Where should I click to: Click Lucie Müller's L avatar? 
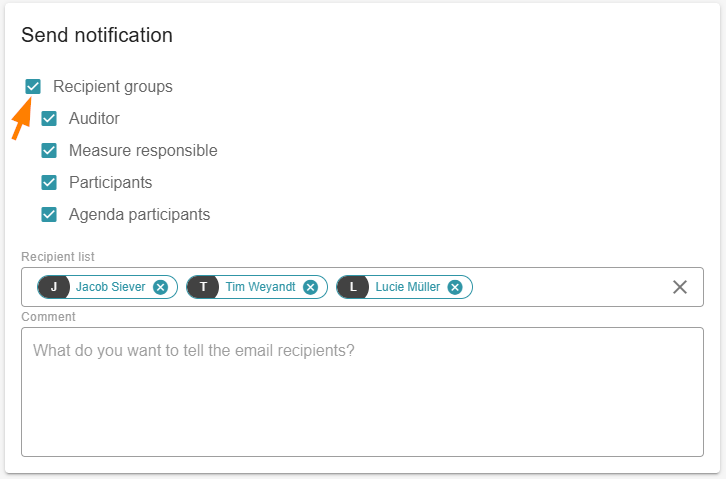(x=353, y=287)
